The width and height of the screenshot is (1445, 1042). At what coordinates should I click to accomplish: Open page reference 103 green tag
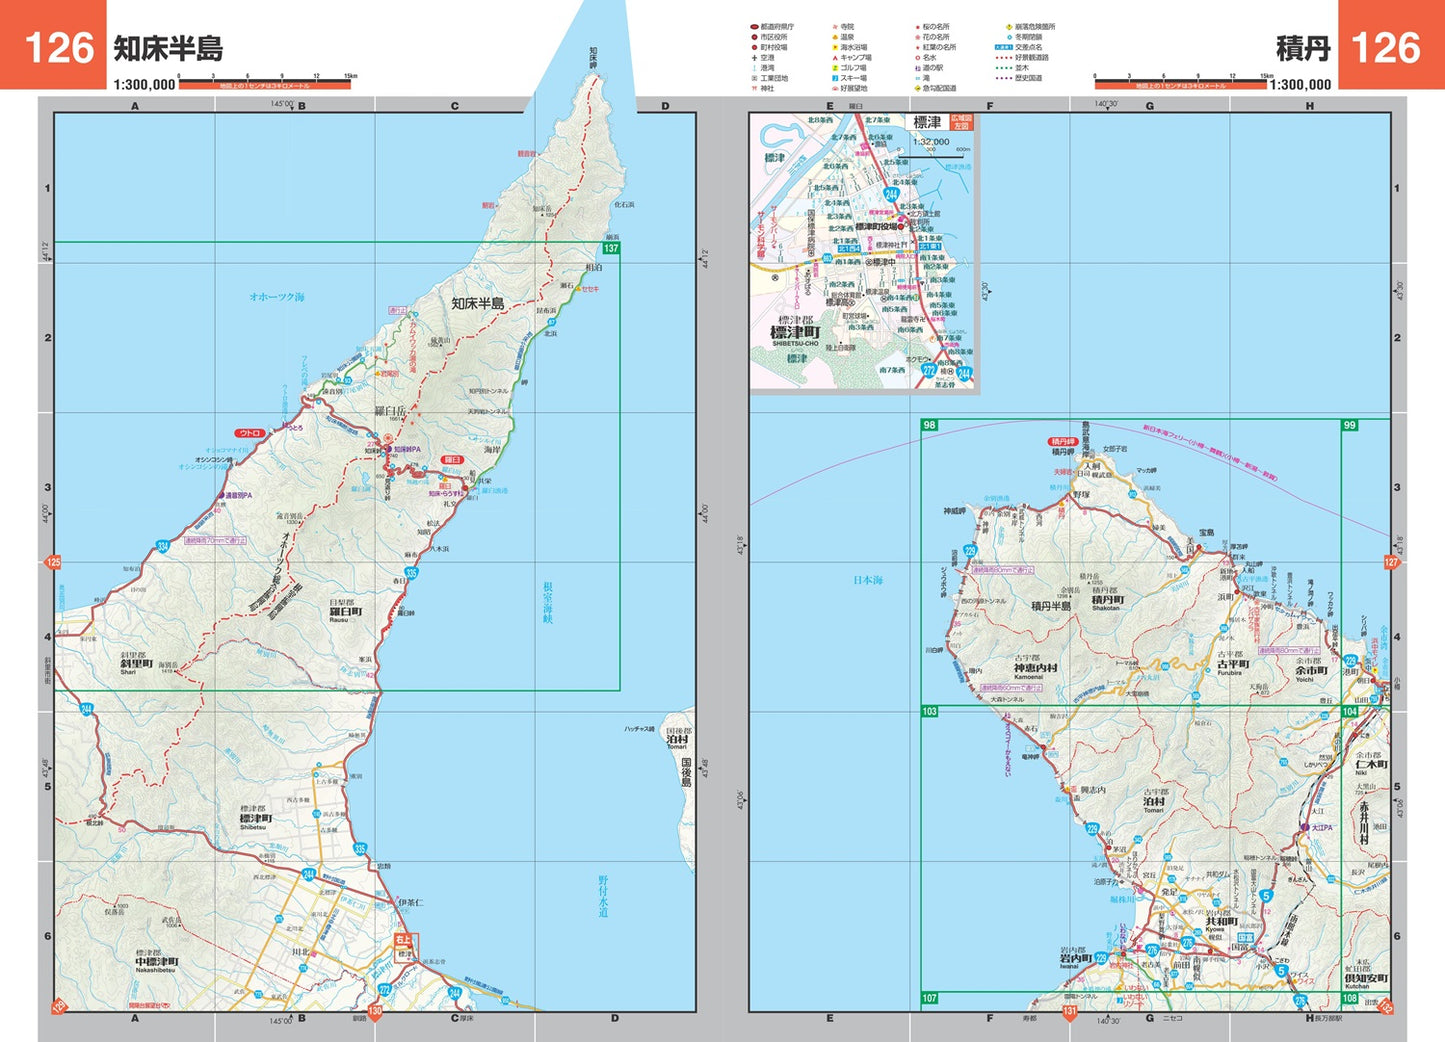pos(929,711)
